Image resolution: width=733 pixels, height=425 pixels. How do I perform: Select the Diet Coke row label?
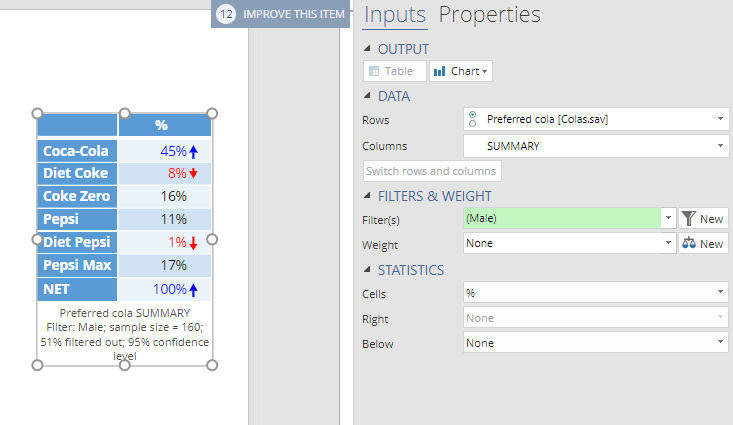click(x=77, y=173)
